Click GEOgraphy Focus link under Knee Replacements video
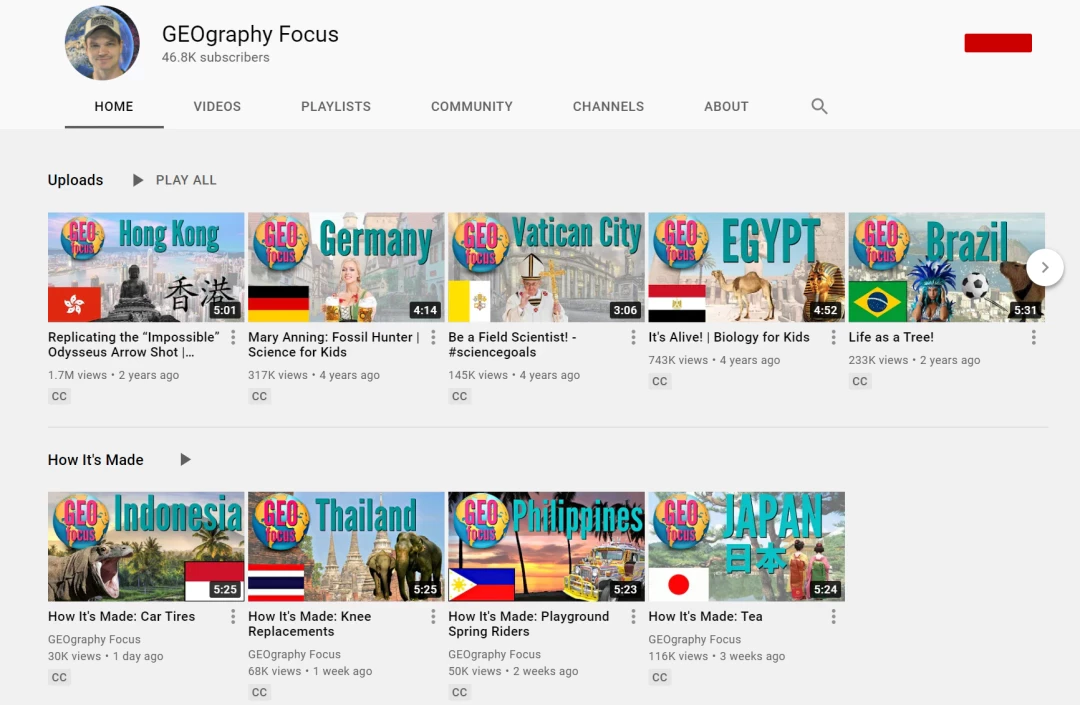 [x=294, y=655]
